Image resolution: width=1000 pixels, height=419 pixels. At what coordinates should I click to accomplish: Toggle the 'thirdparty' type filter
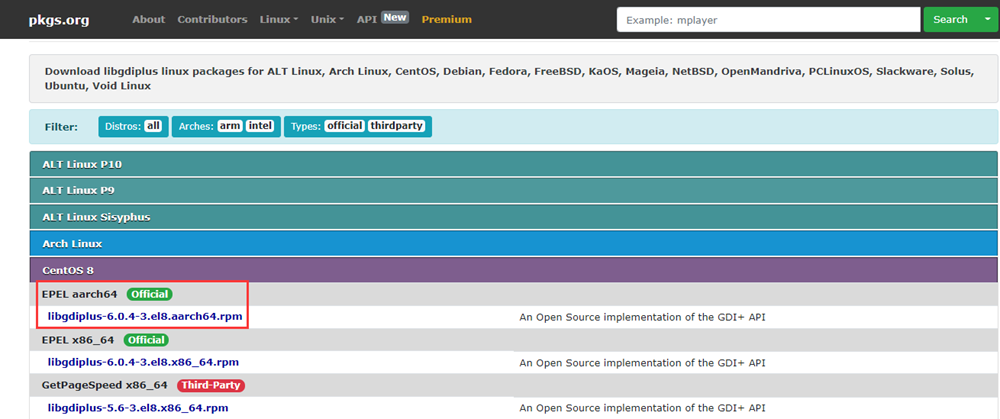(397, 126)
